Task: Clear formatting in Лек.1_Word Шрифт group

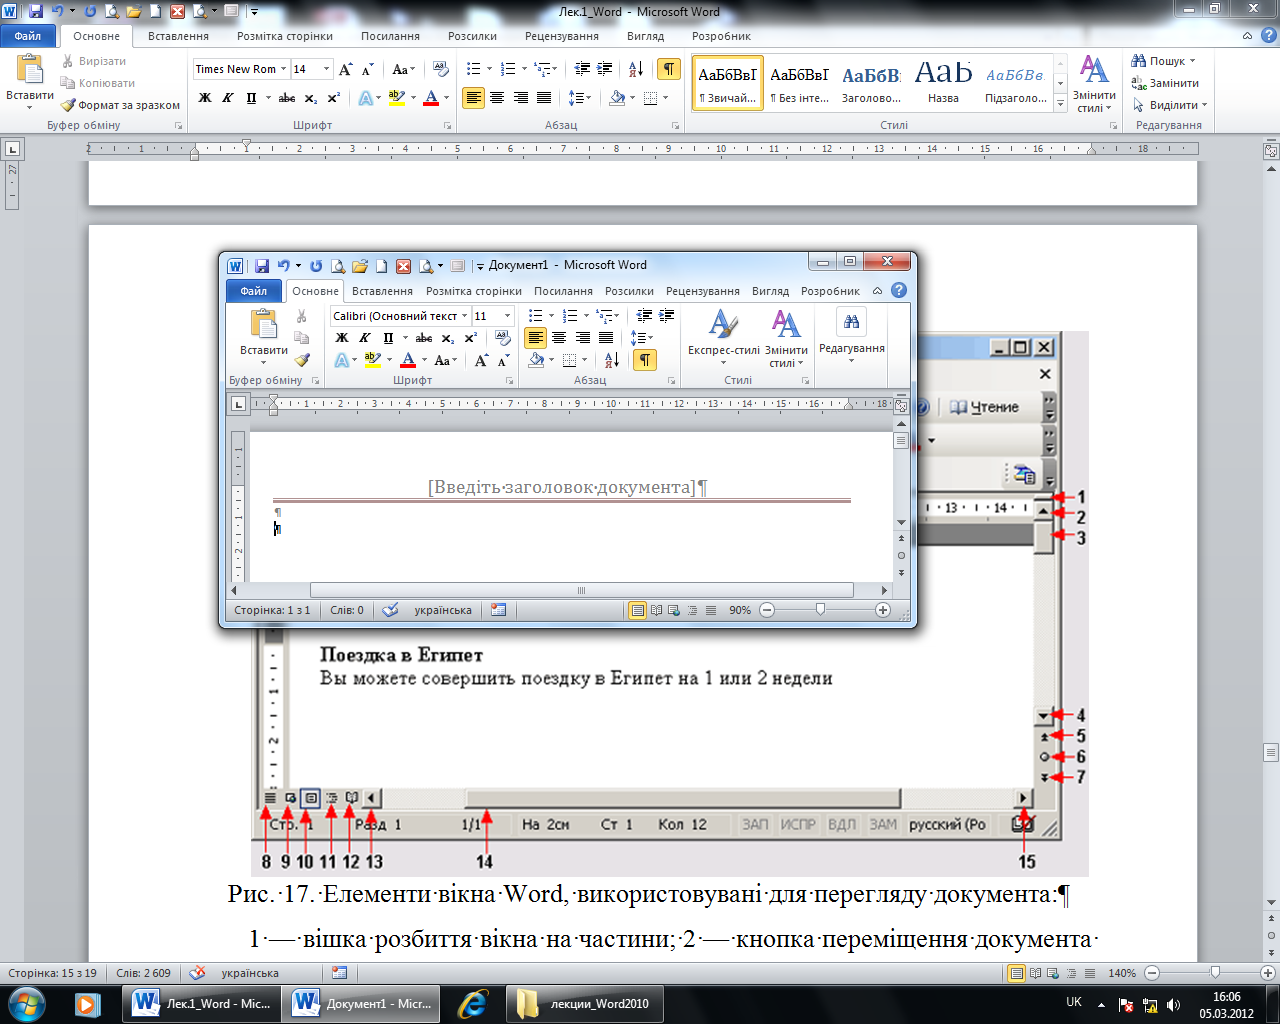Action: (441, 69)
